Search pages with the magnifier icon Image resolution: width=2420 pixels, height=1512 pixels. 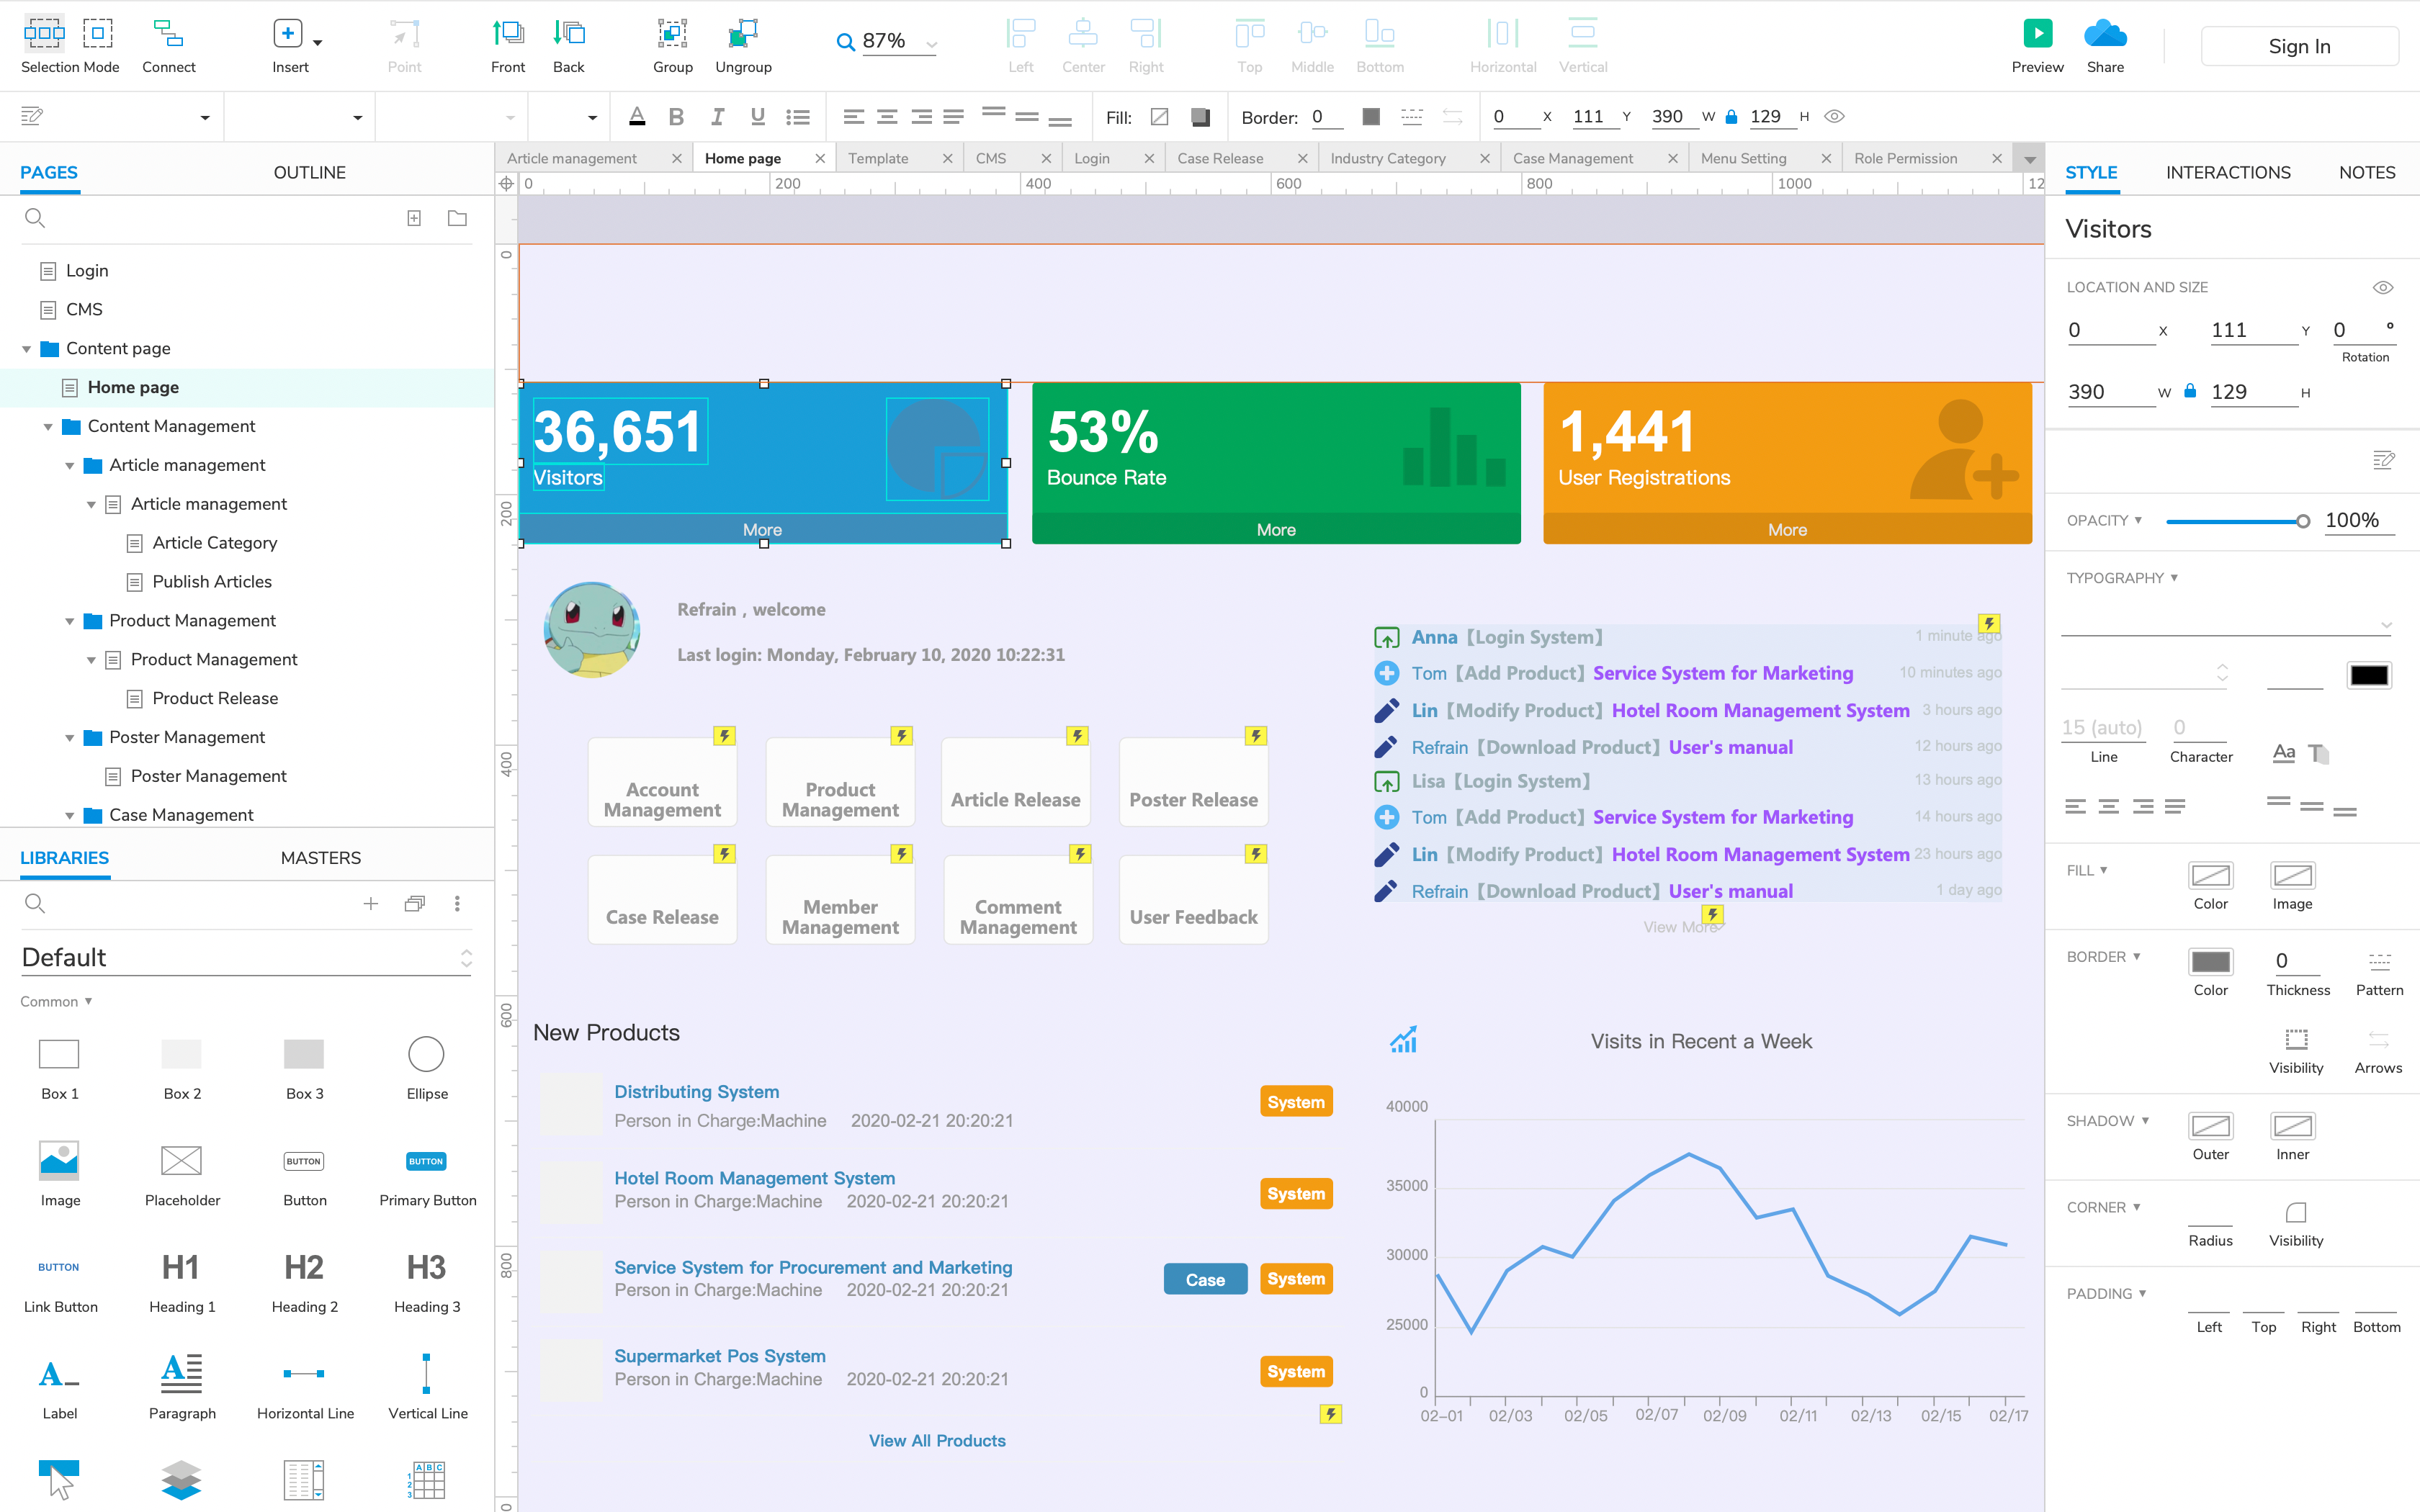[35, 218]
